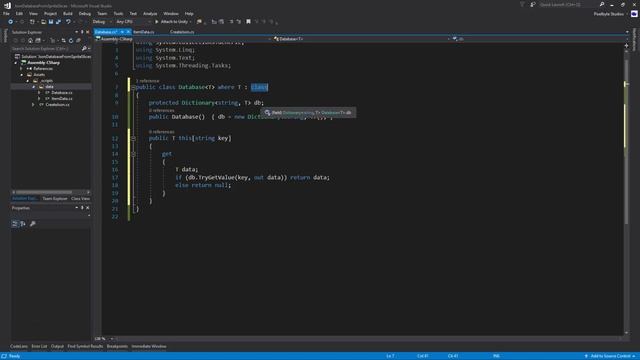The image size is (640, 360).
Task: Pin the Properties panel
Action: tap(82, 208)
